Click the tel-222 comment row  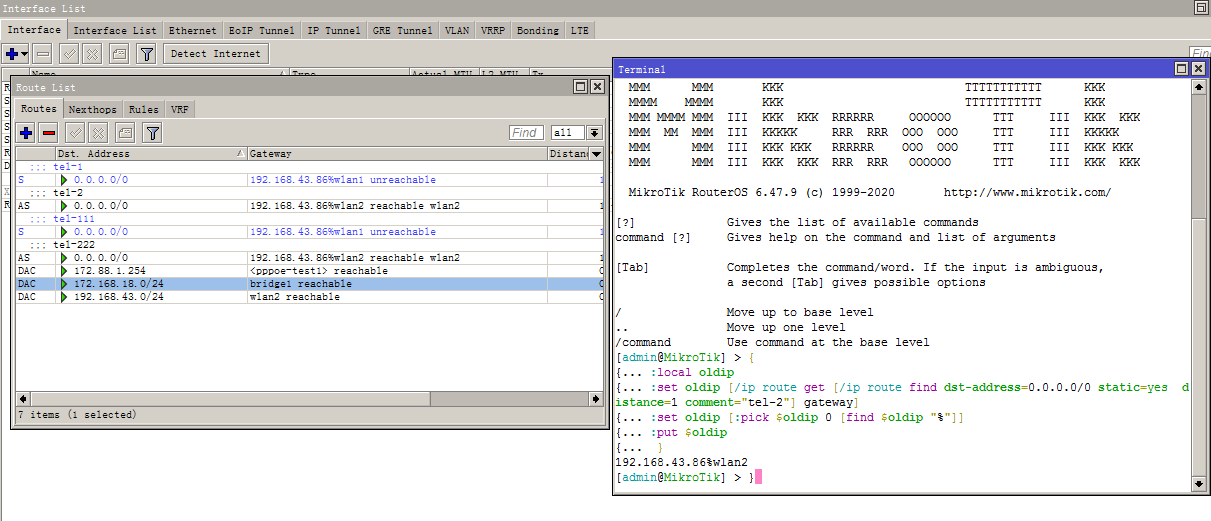pos(310,245)
